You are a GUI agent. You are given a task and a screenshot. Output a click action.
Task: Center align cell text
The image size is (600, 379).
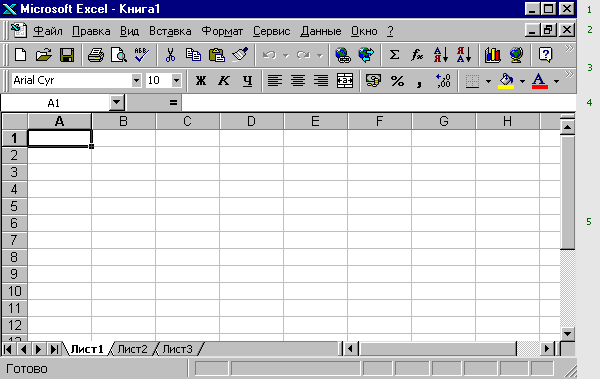tap(298, 81)
